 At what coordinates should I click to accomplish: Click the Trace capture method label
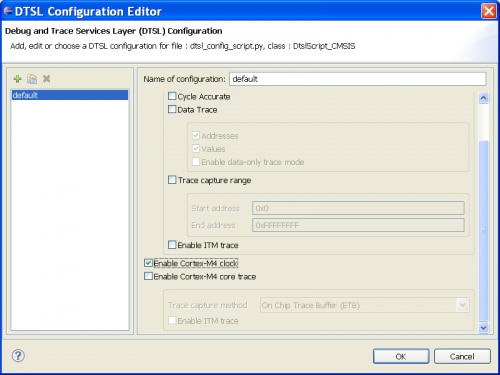pyautogui.click(x=208, y=305)
